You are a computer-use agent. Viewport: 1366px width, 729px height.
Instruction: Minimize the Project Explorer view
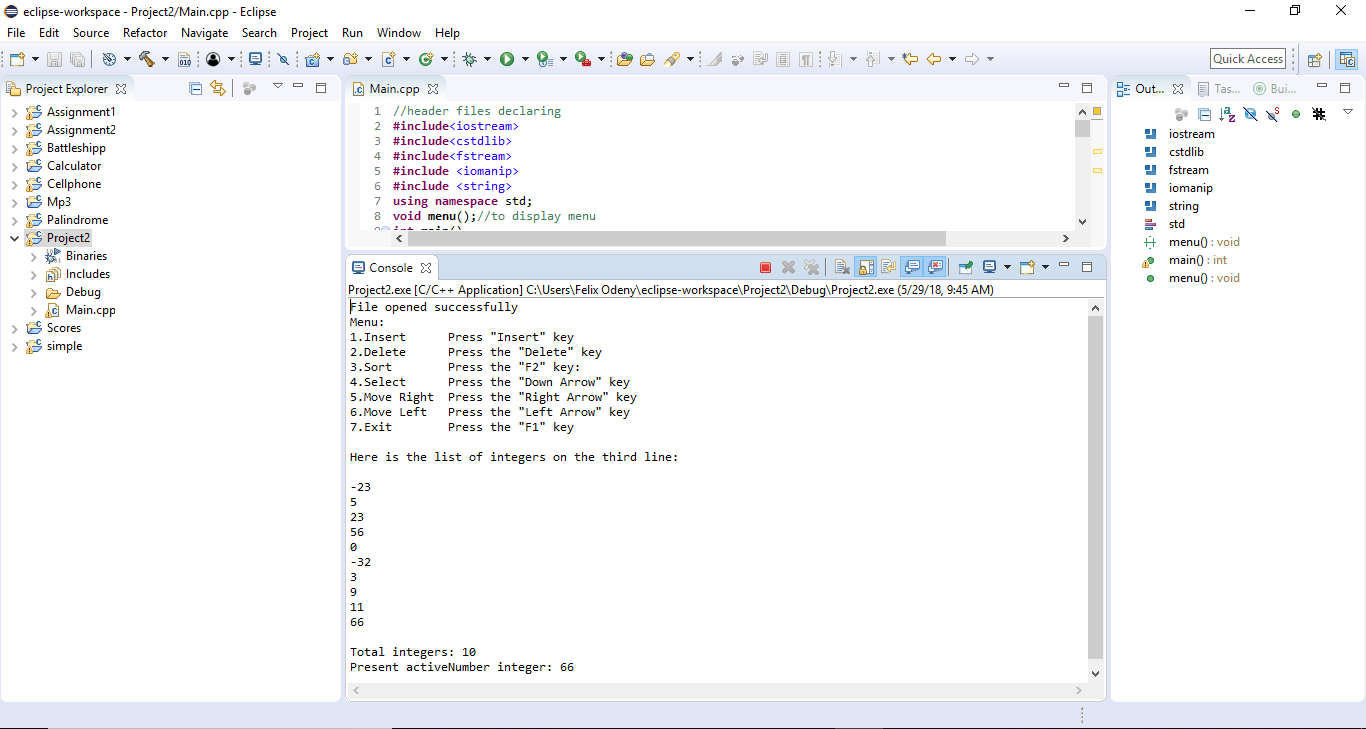tap(298, 87)
